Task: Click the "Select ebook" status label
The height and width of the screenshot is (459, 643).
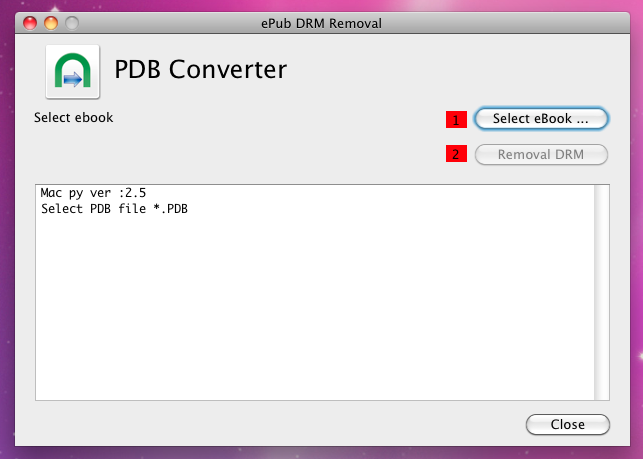Action: pos(74,118)
